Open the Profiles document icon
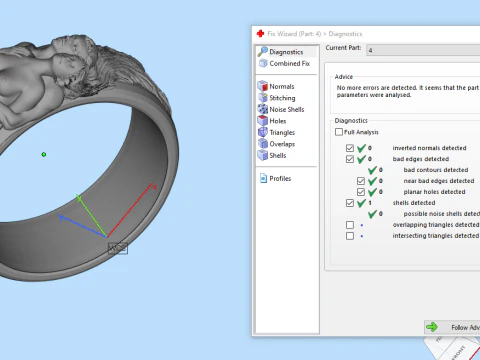The width and height of the screenshot is (480, 360). (263, 178)
